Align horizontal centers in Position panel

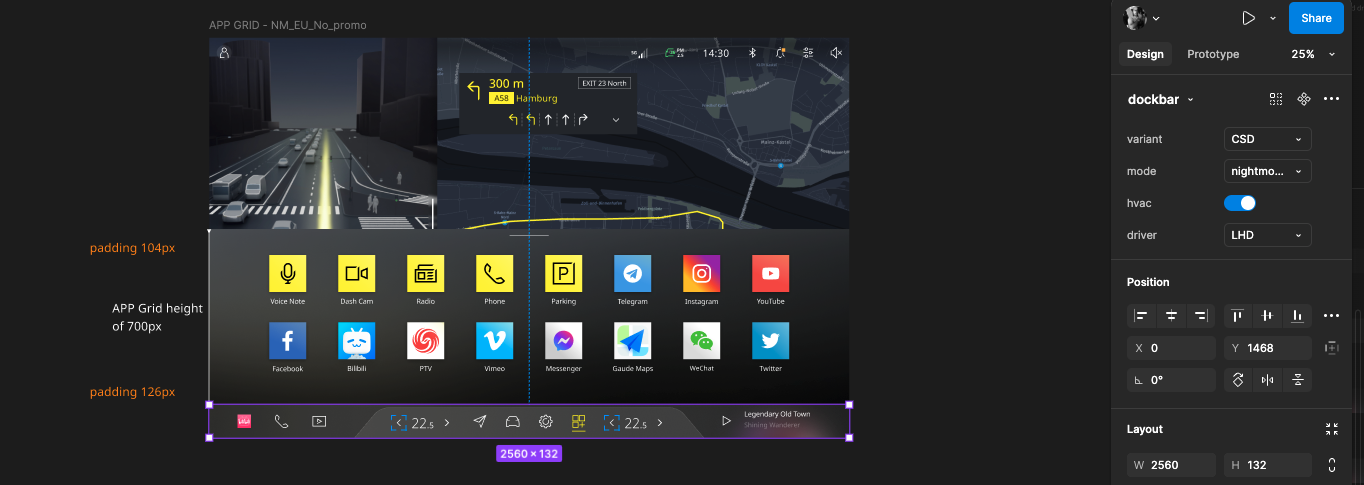pos(1171,316)
